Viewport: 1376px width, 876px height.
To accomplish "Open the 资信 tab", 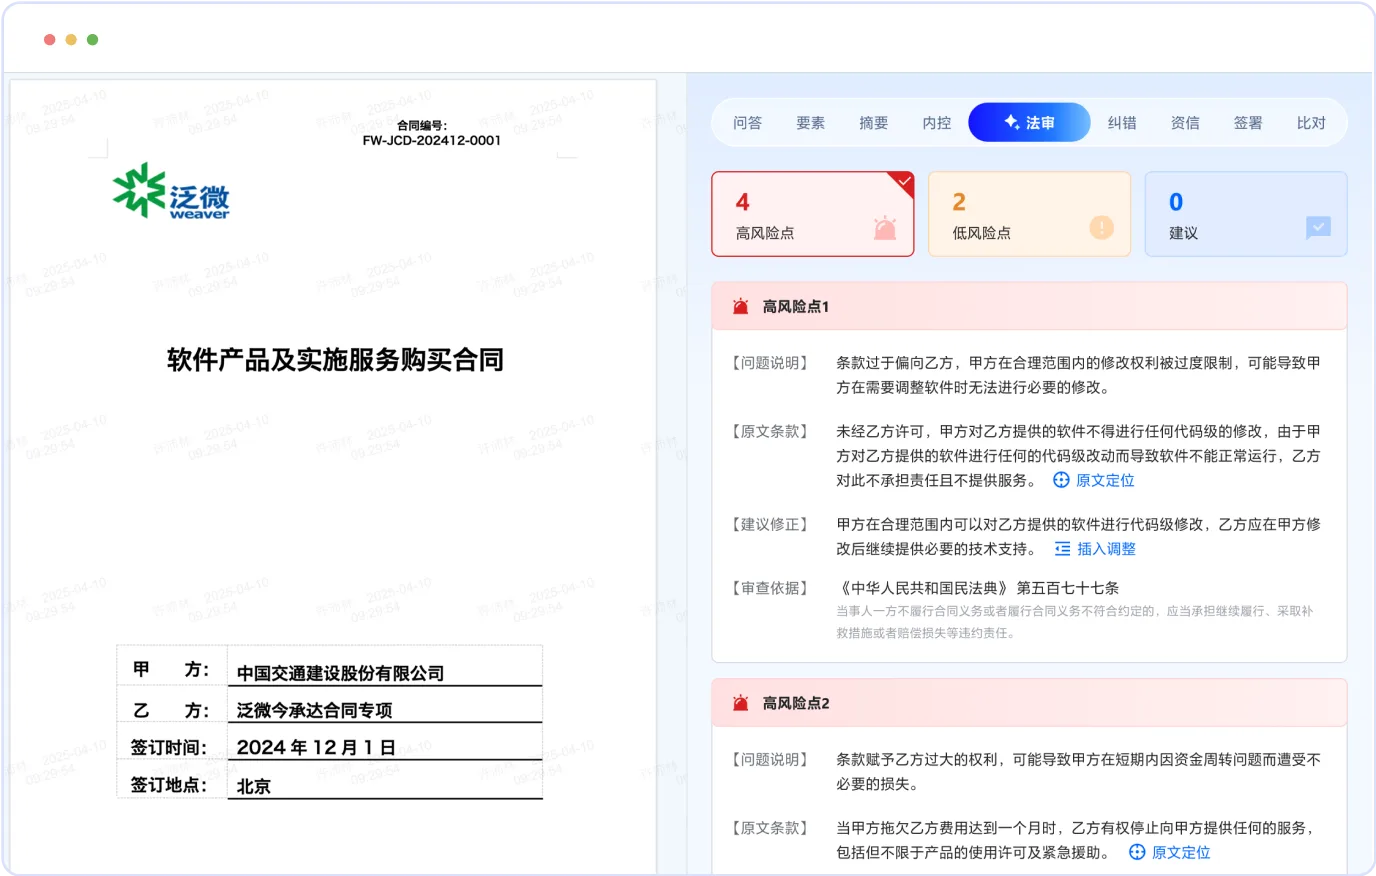I will (x=1184, y=123).
